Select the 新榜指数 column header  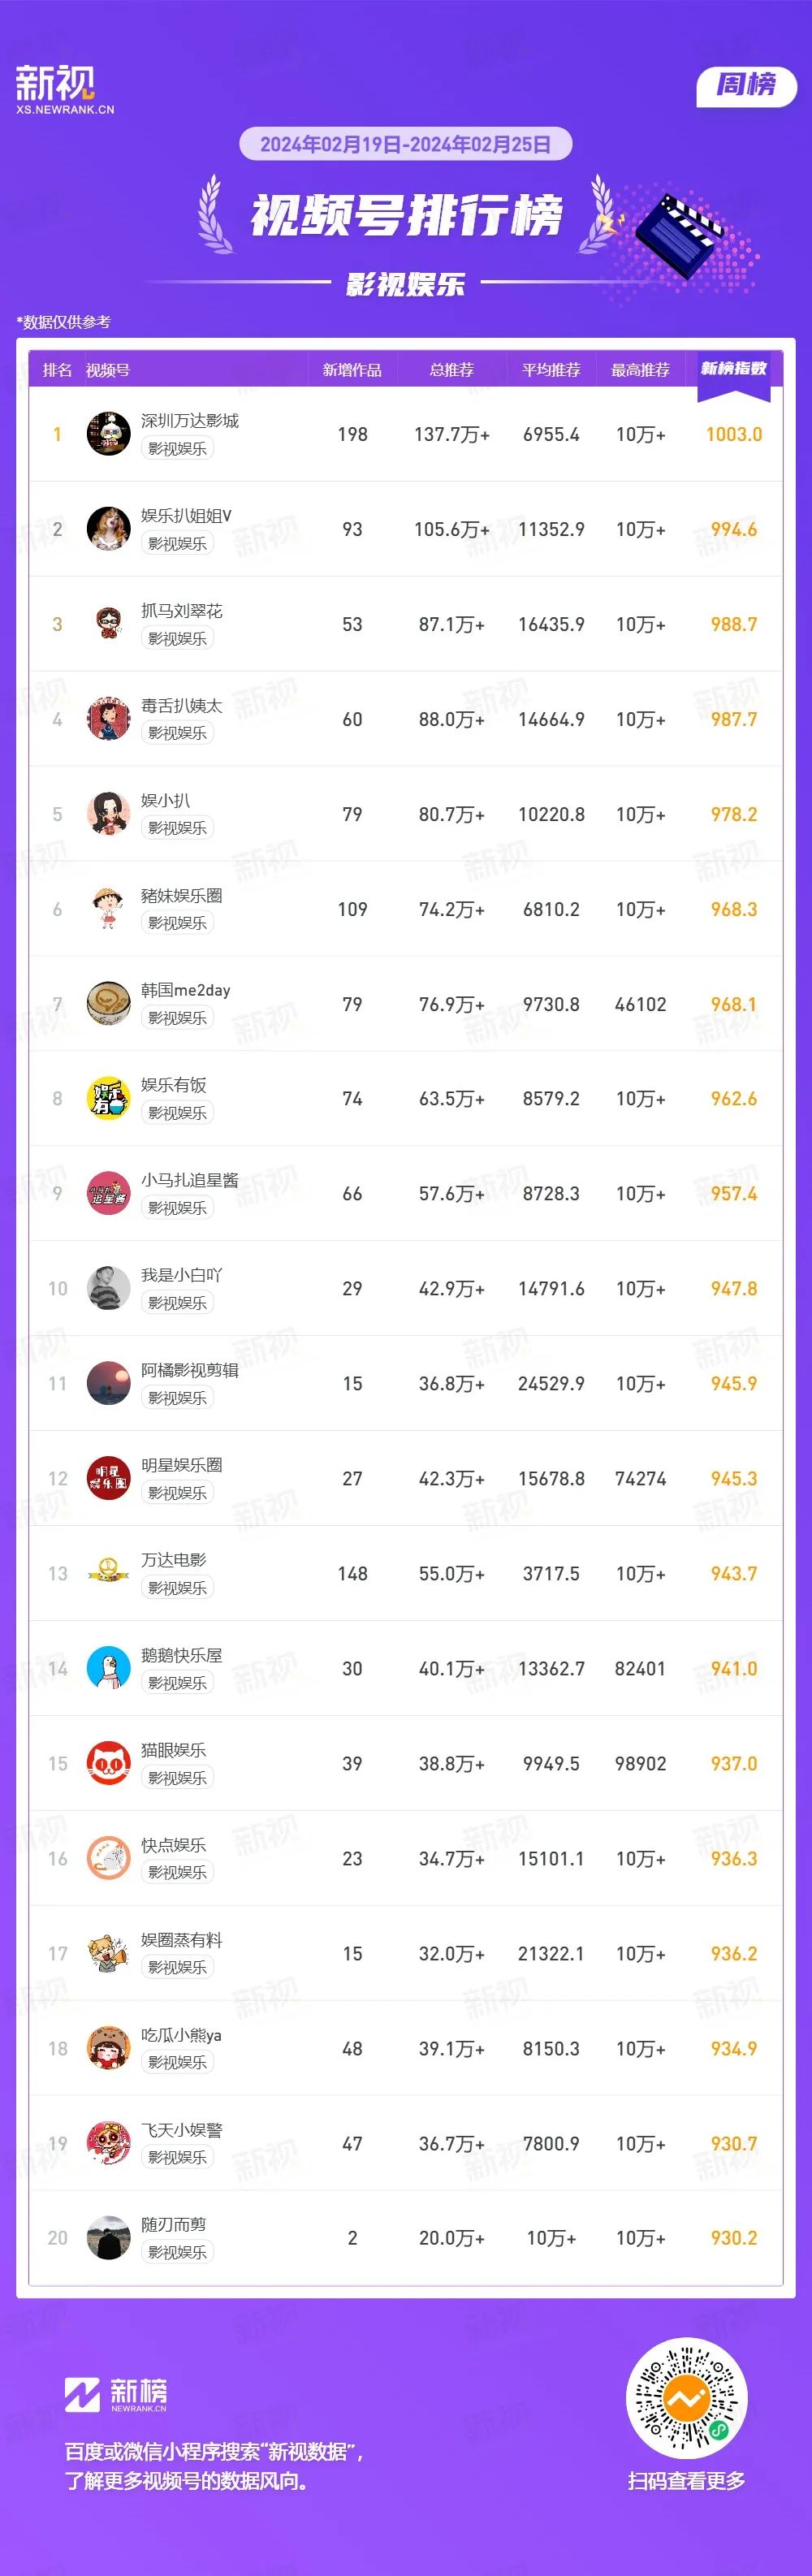734,369
